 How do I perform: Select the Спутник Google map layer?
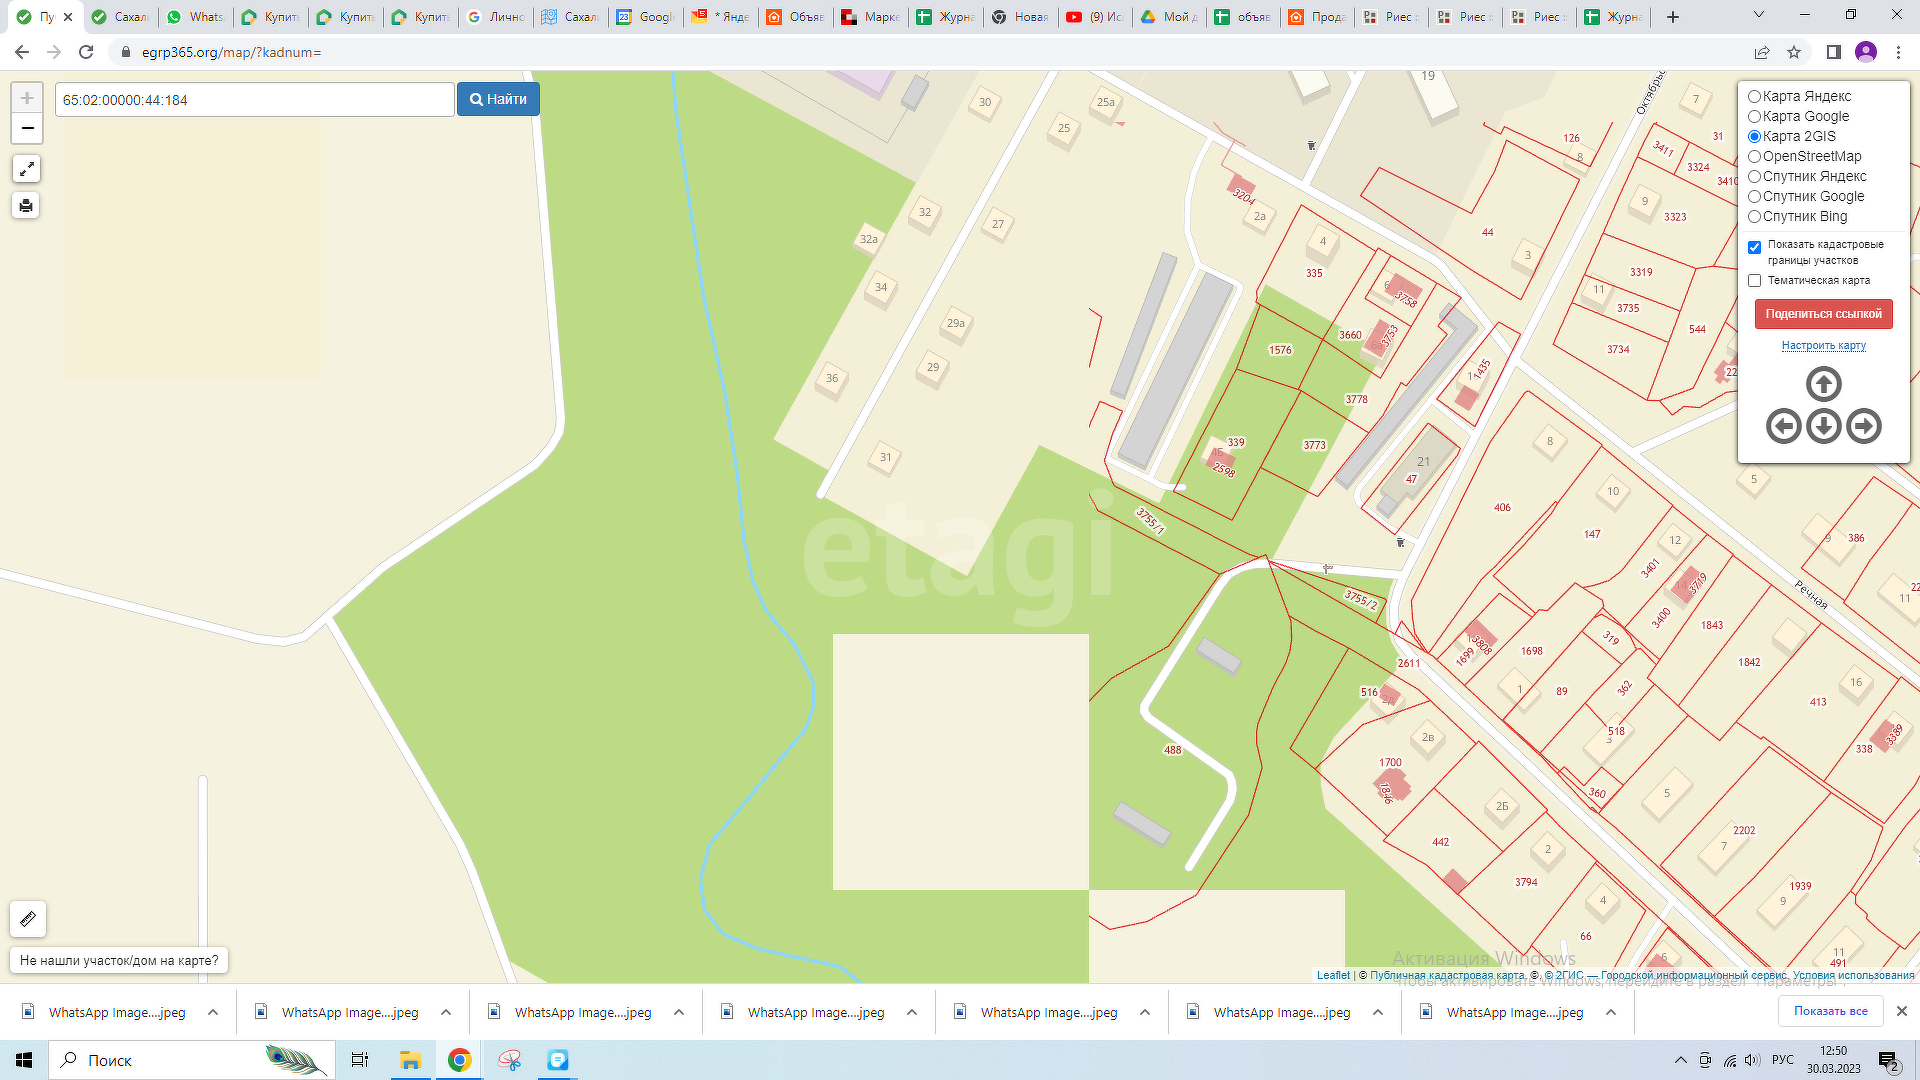[1754, 196]
